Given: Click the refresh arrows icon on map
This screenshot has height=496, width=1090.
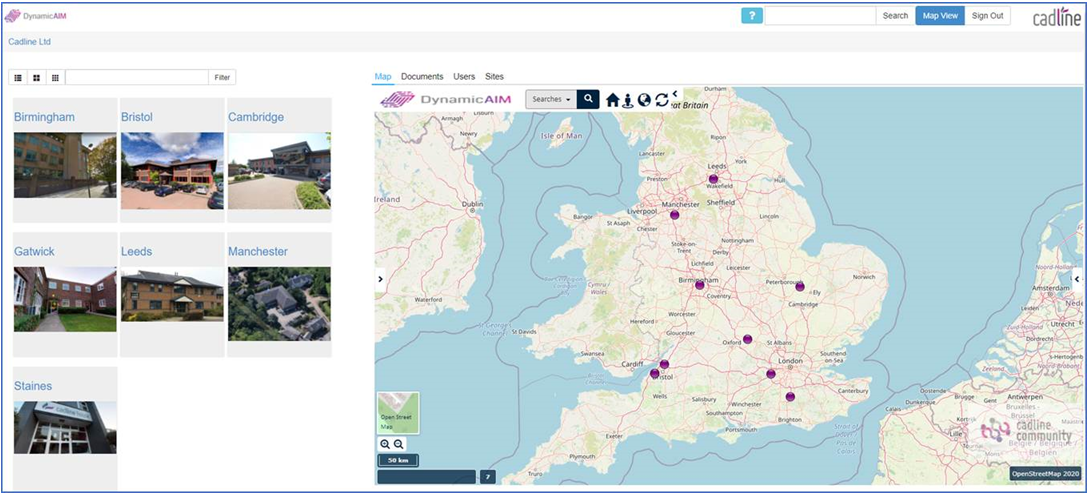Looking at the screenshot, I should coord(662,100).
